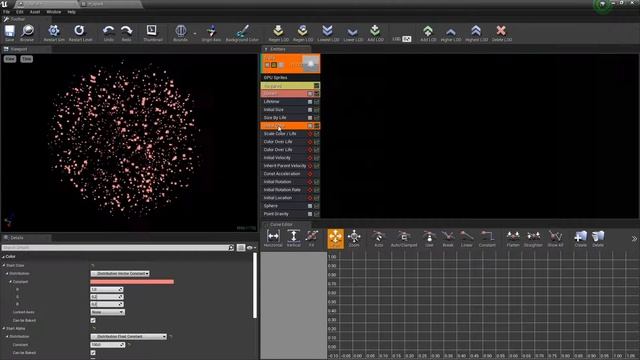
Task: Expand the Curve Editor toolbar overflow chevron
Action: click(634, 239)
